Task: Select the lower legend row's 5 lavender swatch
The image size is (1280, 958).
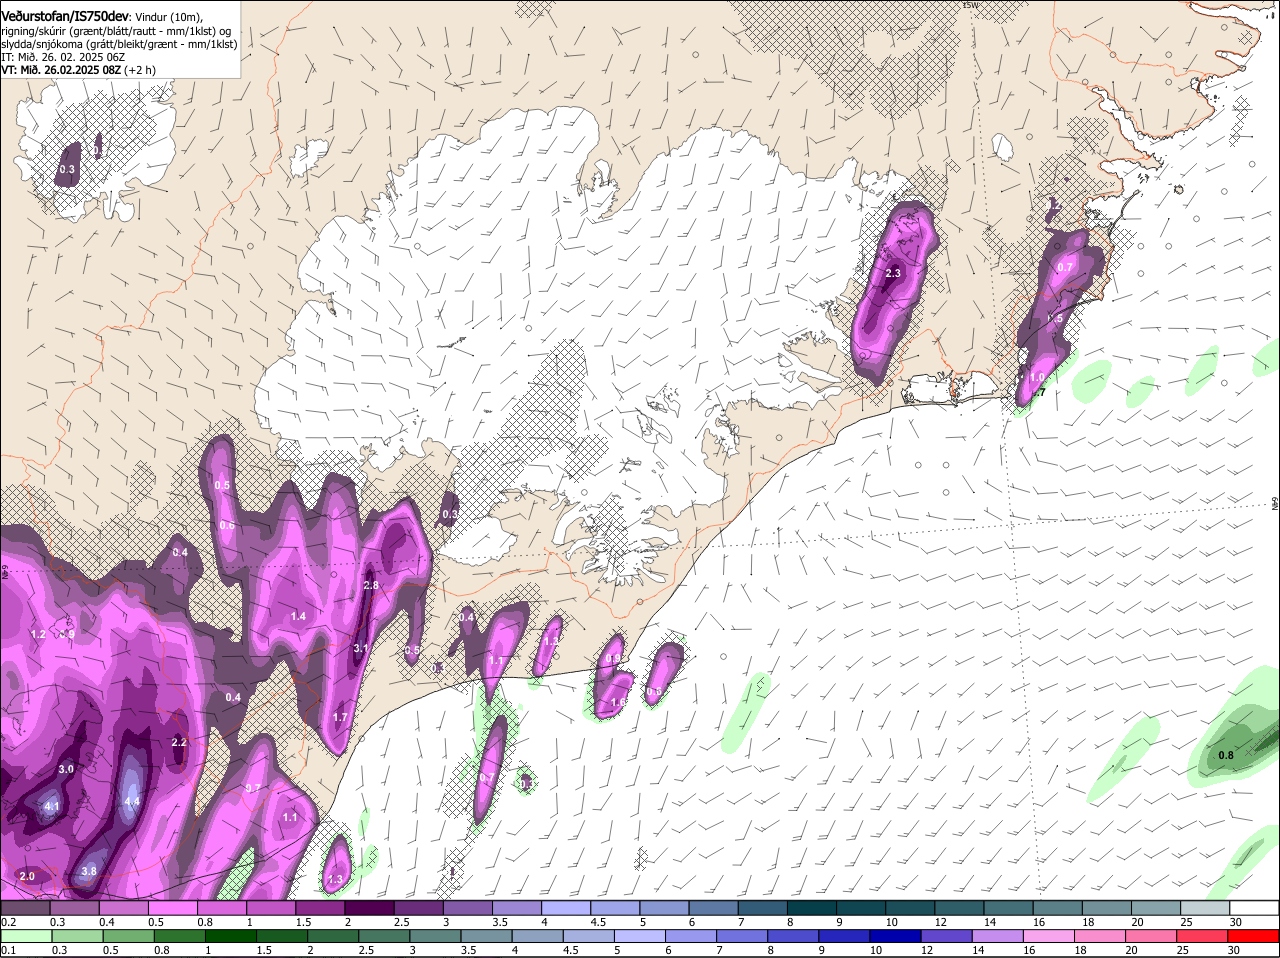Action: click(x=640, y=936)
